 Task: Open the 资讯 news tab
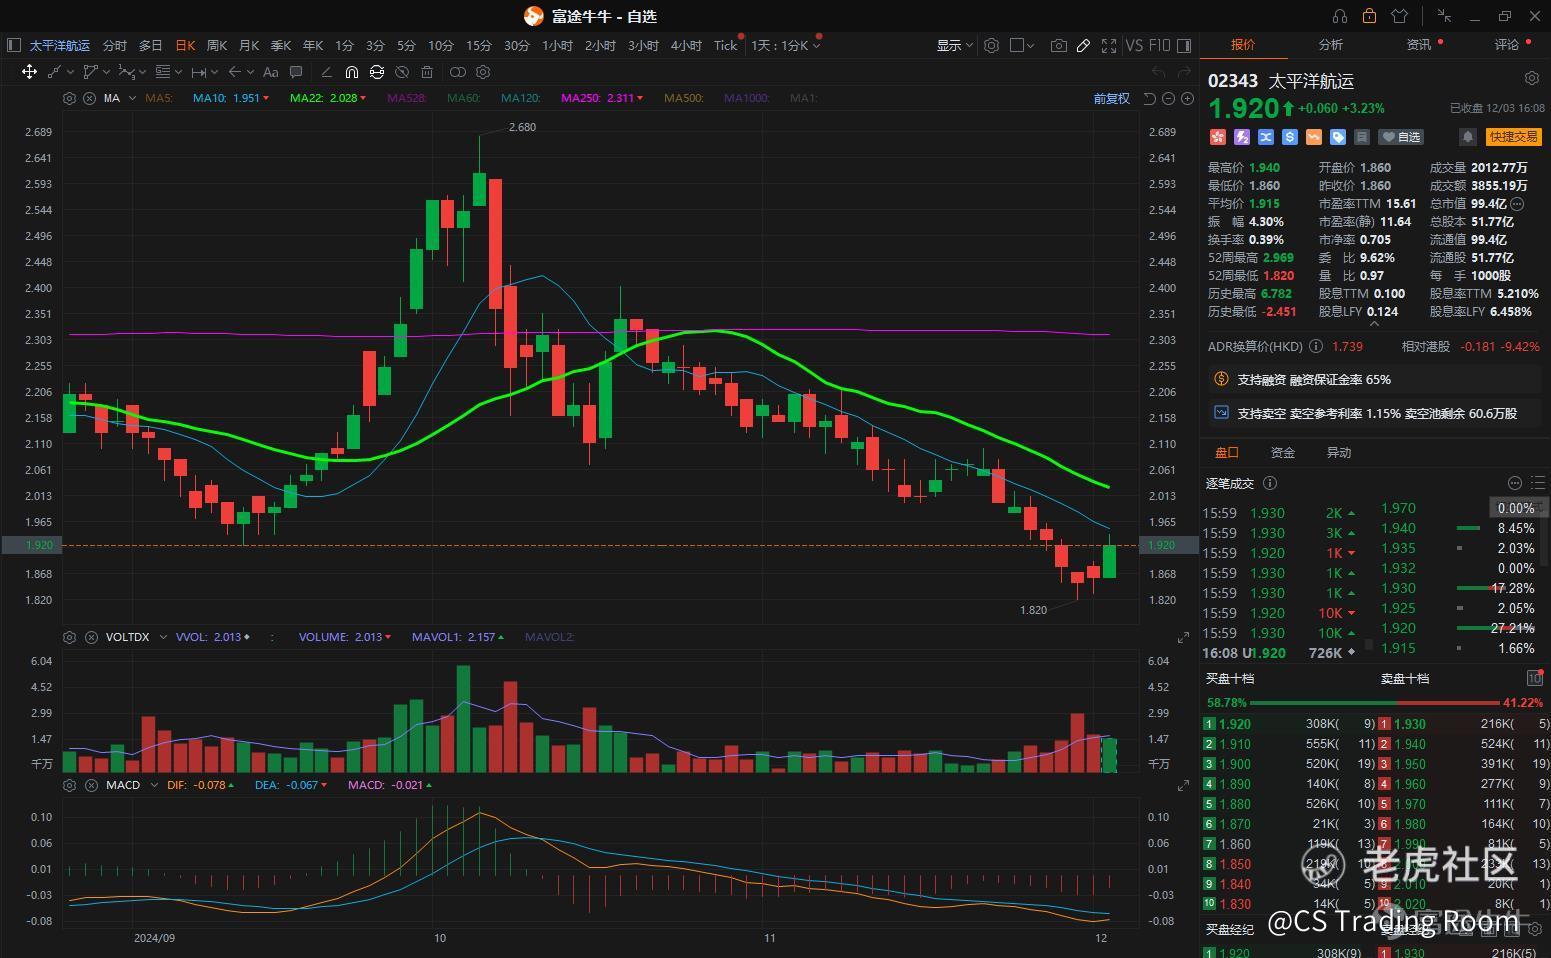pyautogui.click(x=1419, y=45)
